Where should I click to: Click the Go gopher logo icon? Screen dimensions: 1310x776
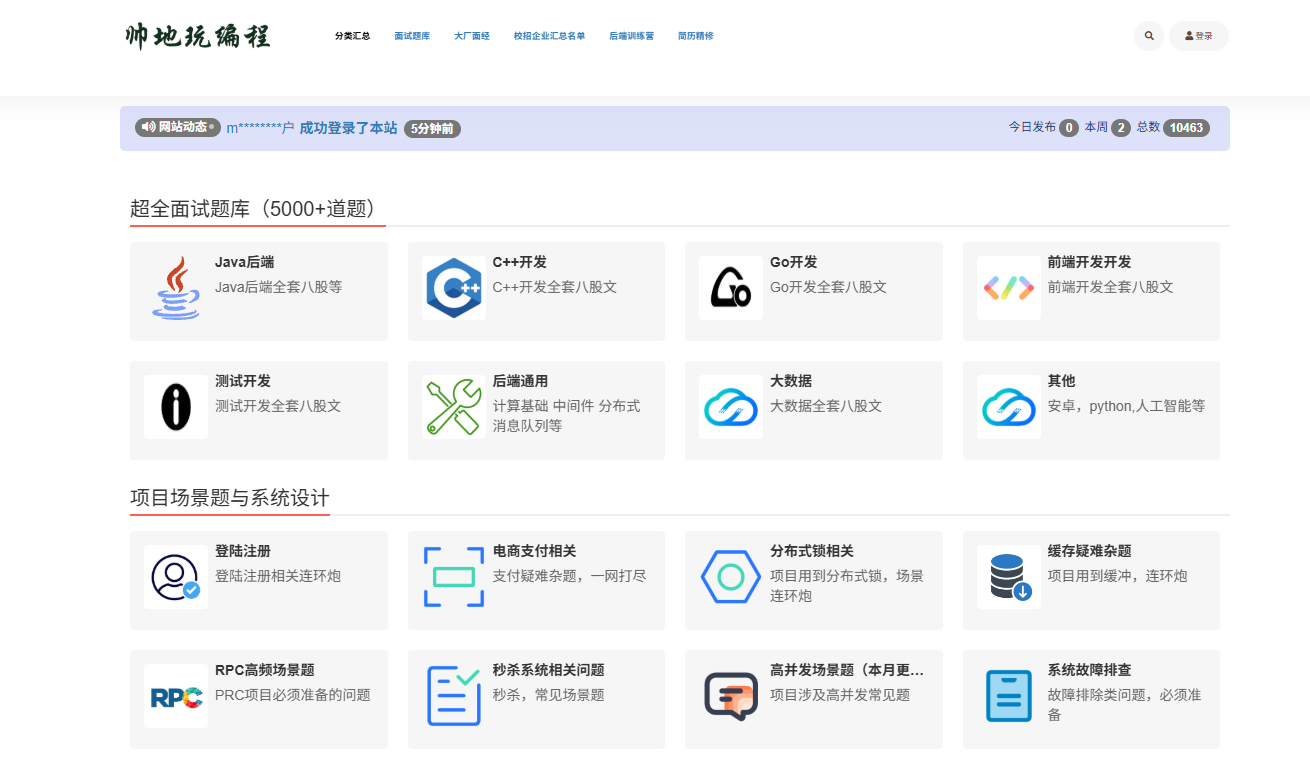[731, 288]
